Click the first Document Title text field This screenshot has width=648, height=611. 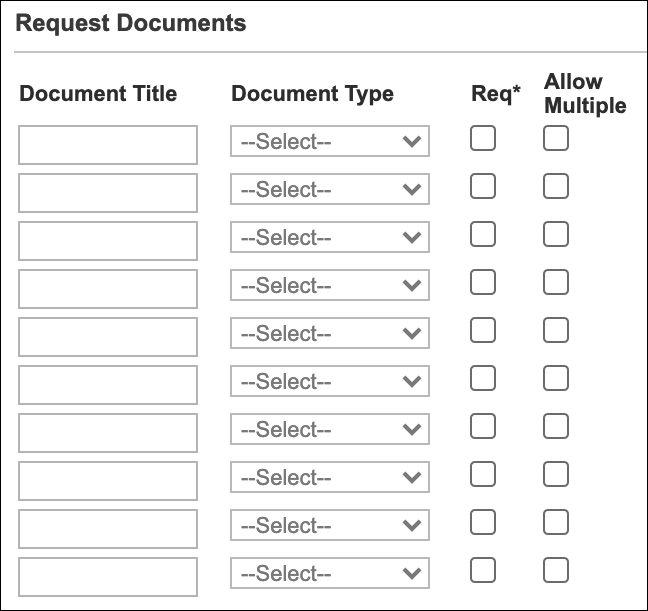point(108,145)
